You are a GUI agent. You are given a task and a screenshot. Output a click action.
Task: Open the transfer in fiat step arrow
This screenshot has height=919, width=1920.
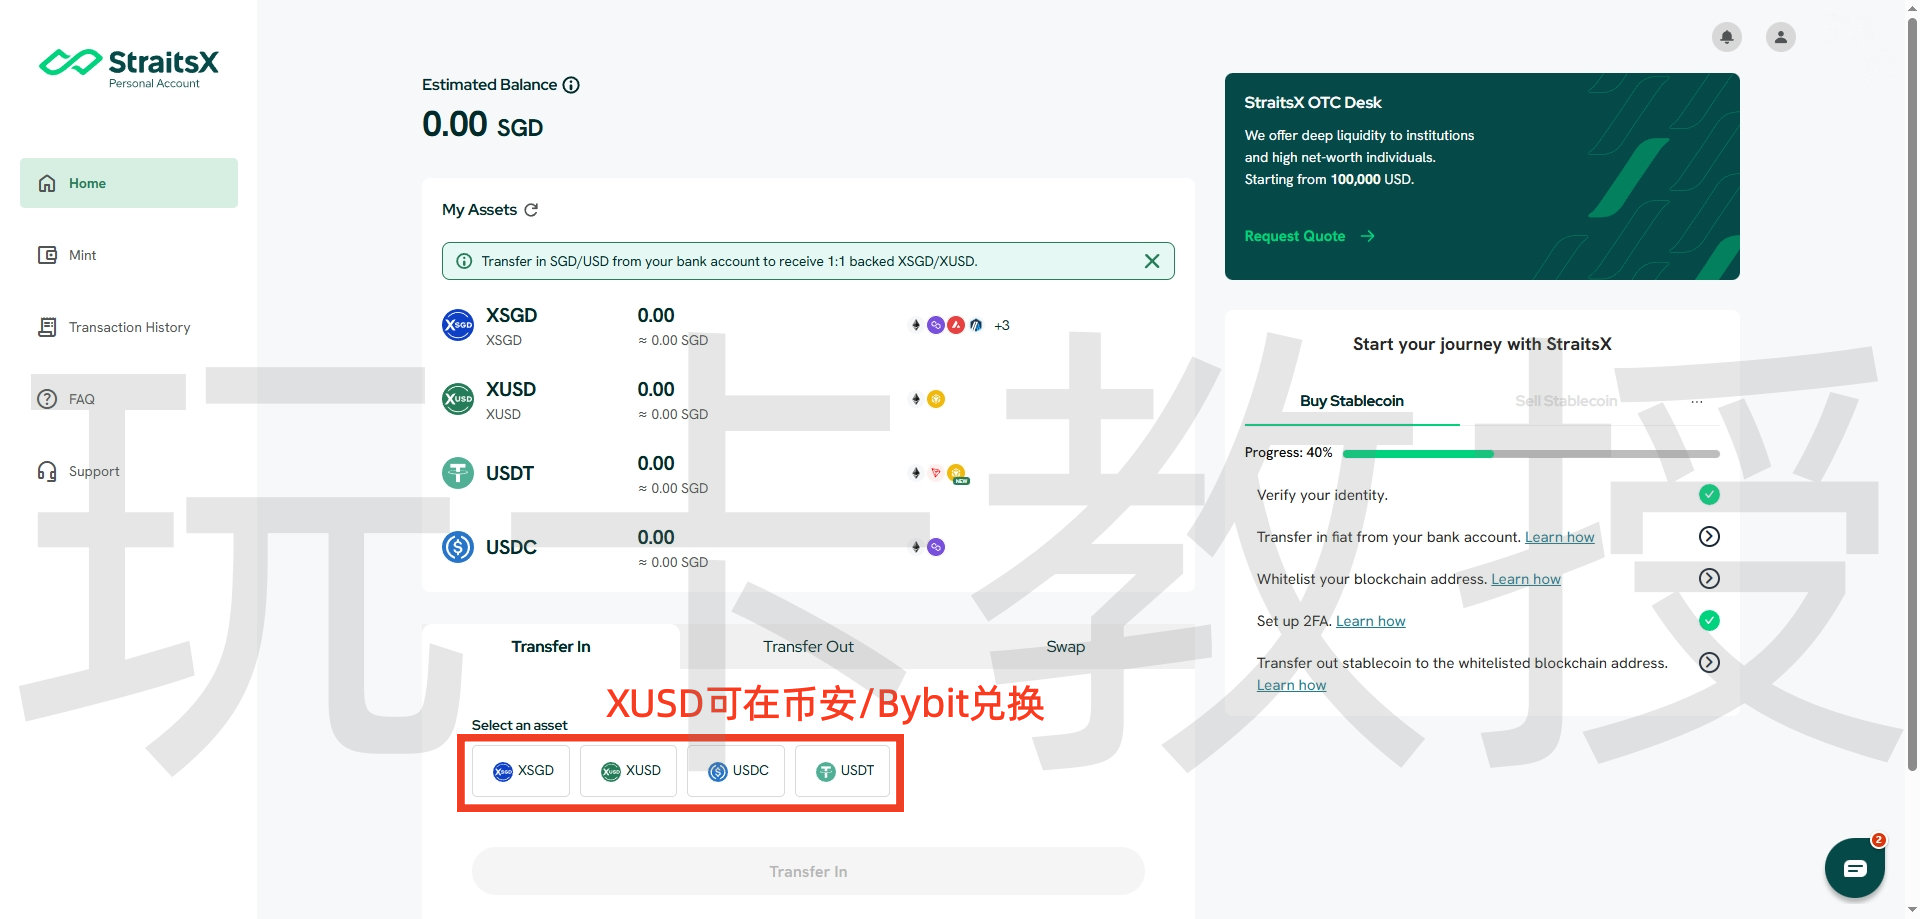click(1709, 537)
